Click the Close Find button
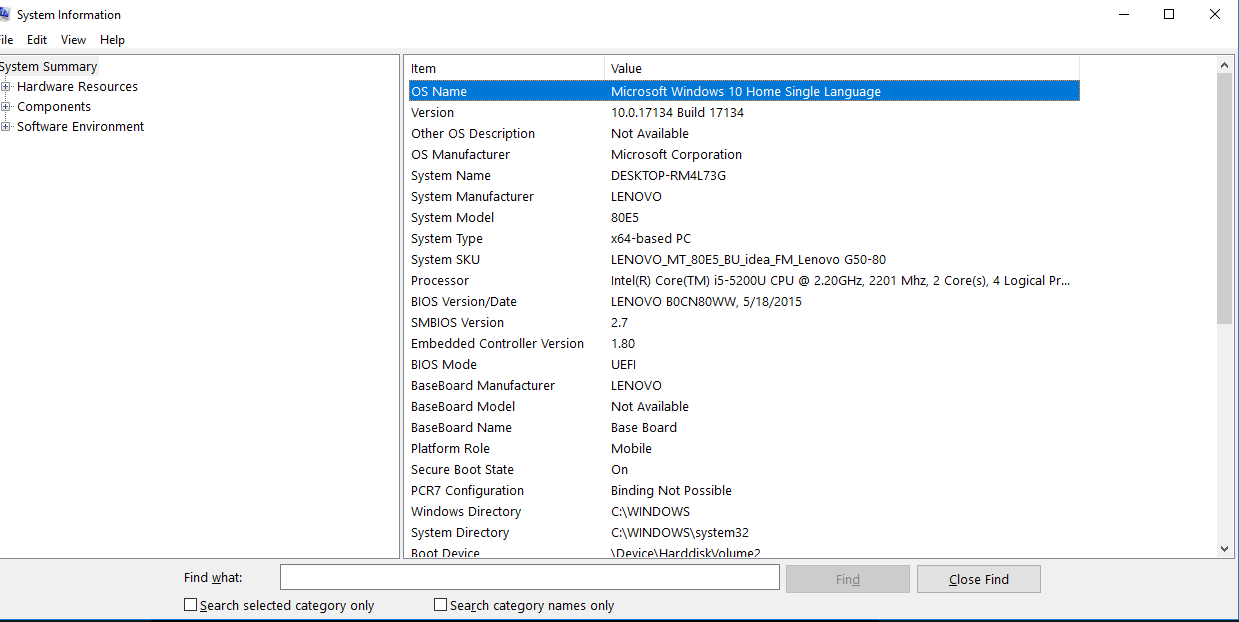The width and height of the screenshot is (1239, 622). pos(979,579)
